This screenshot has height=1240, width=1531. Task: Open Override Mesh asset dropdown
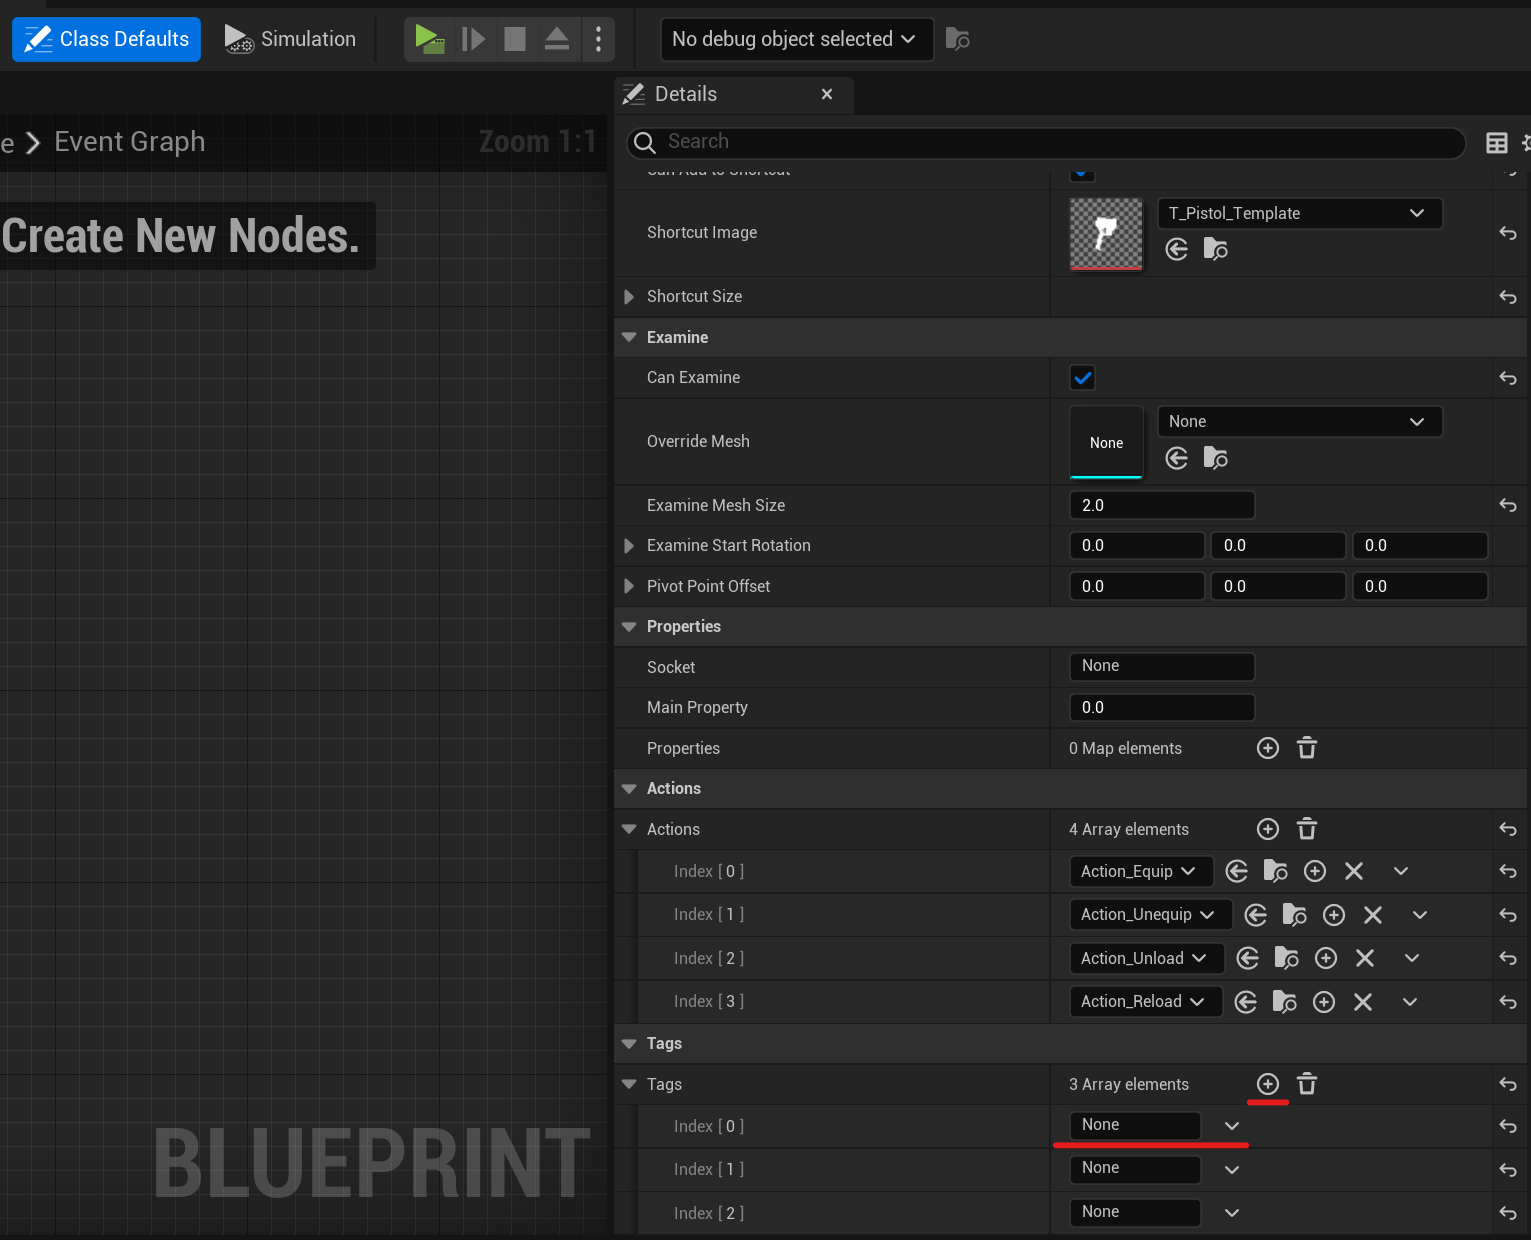[1299, 421]
